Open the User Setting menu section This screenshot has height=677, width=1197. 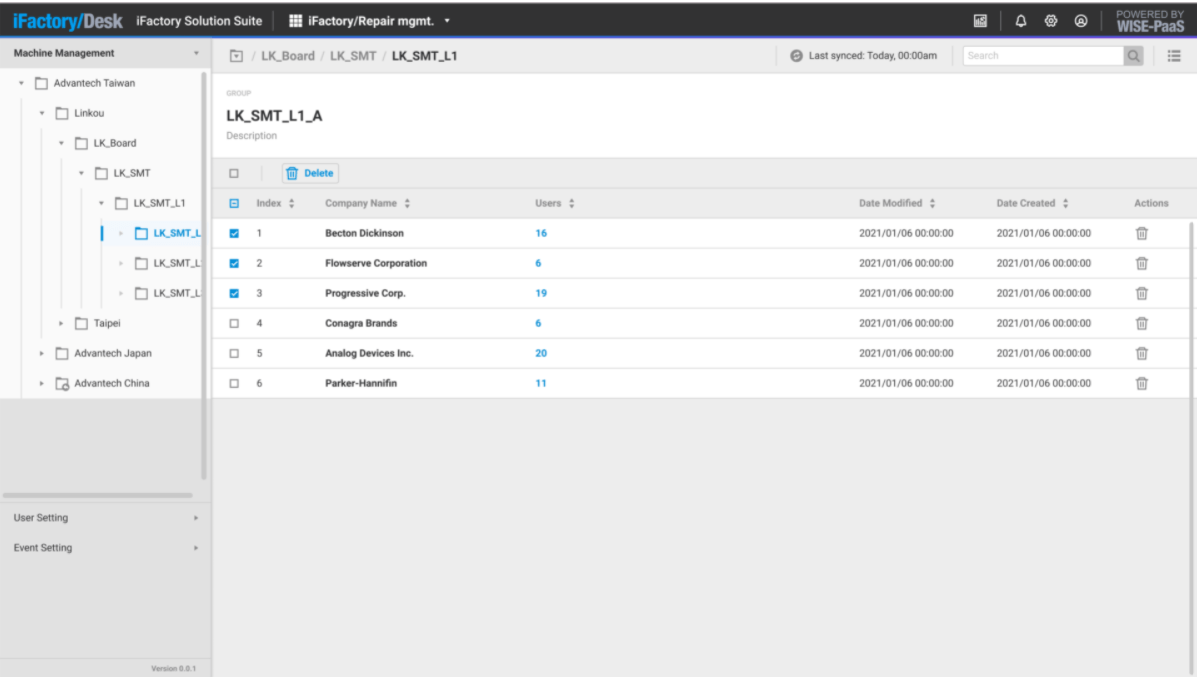click(105, 518)
